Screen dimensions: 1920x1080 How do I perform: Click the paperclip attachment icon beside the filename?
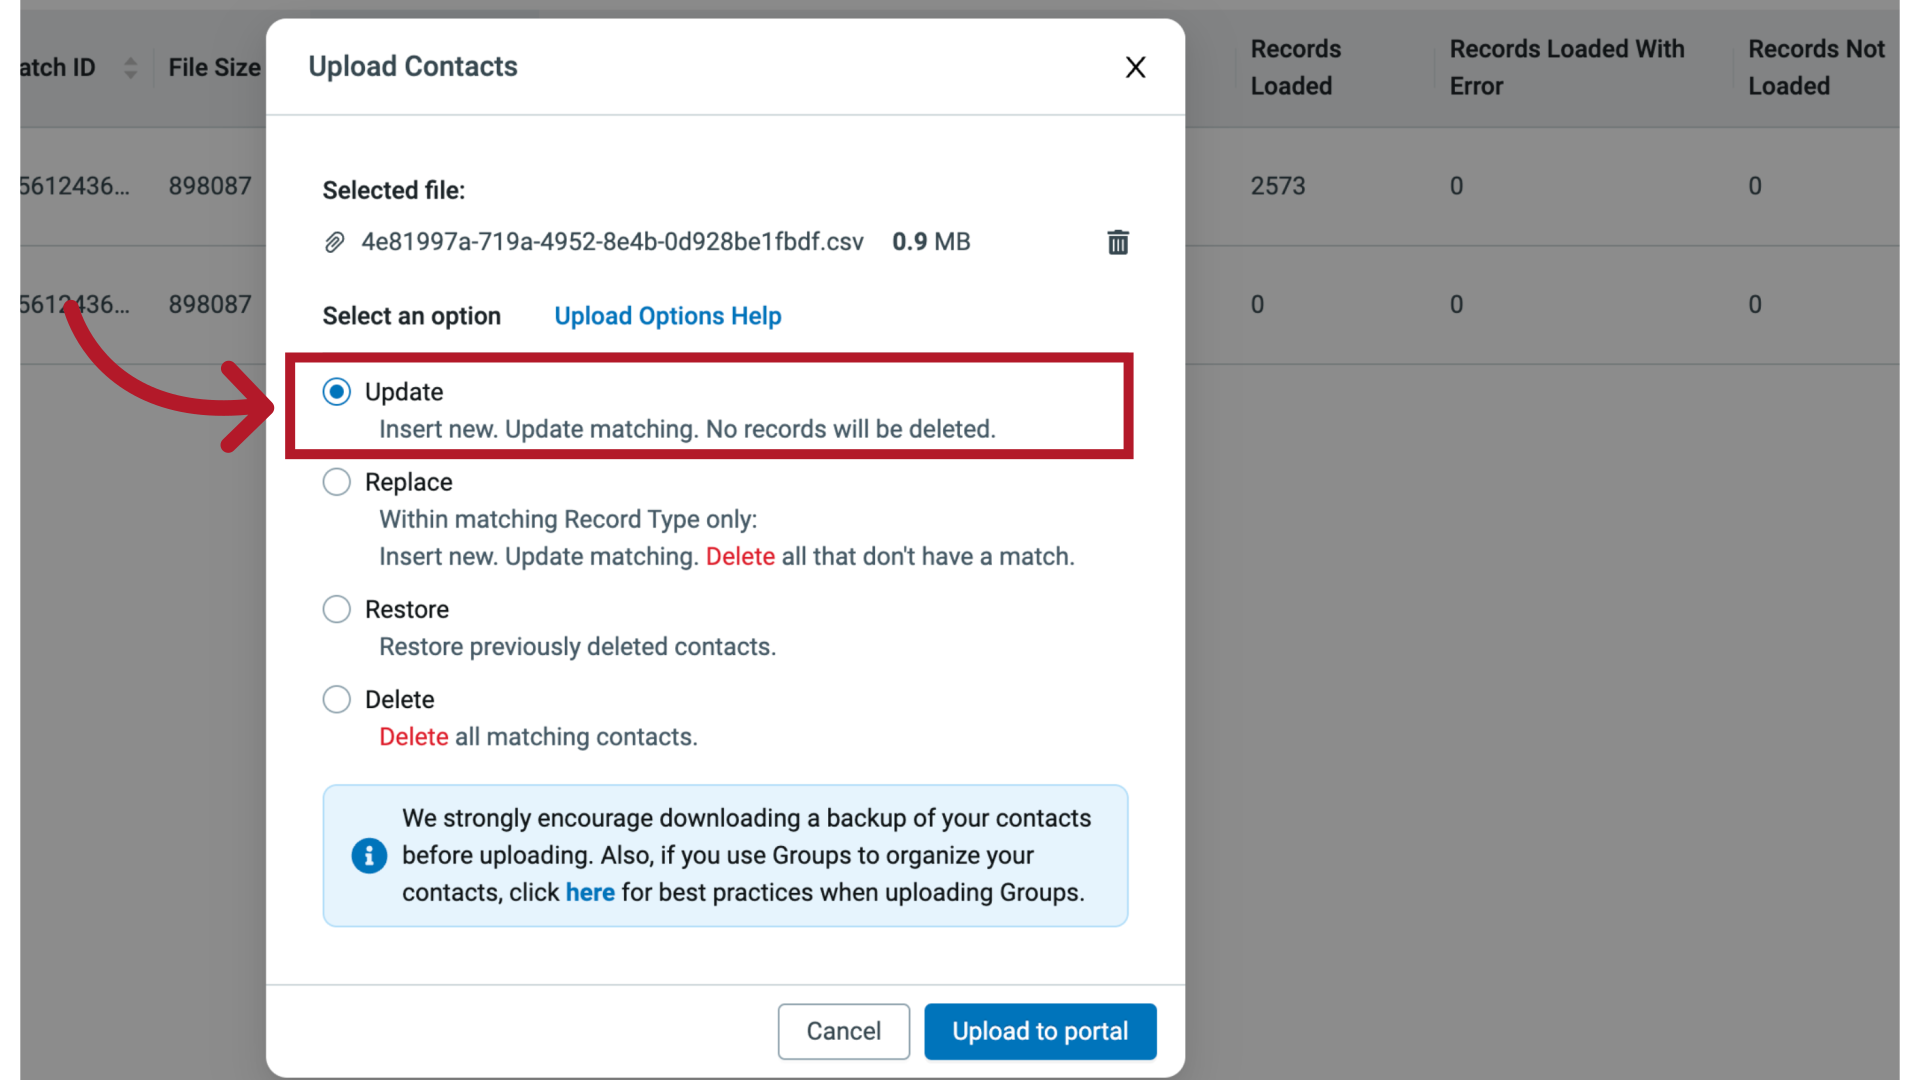tap(335, 242)
